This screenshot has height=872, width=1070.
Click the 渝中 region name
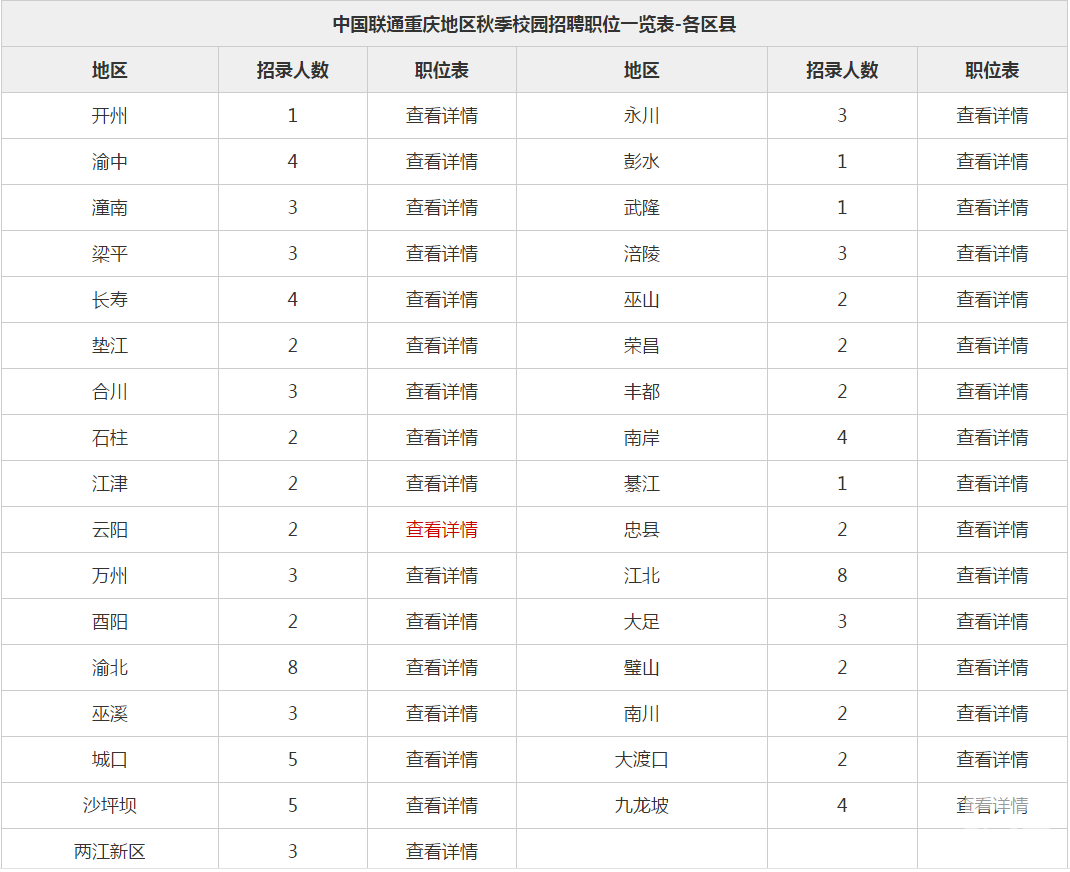[110, 162]
